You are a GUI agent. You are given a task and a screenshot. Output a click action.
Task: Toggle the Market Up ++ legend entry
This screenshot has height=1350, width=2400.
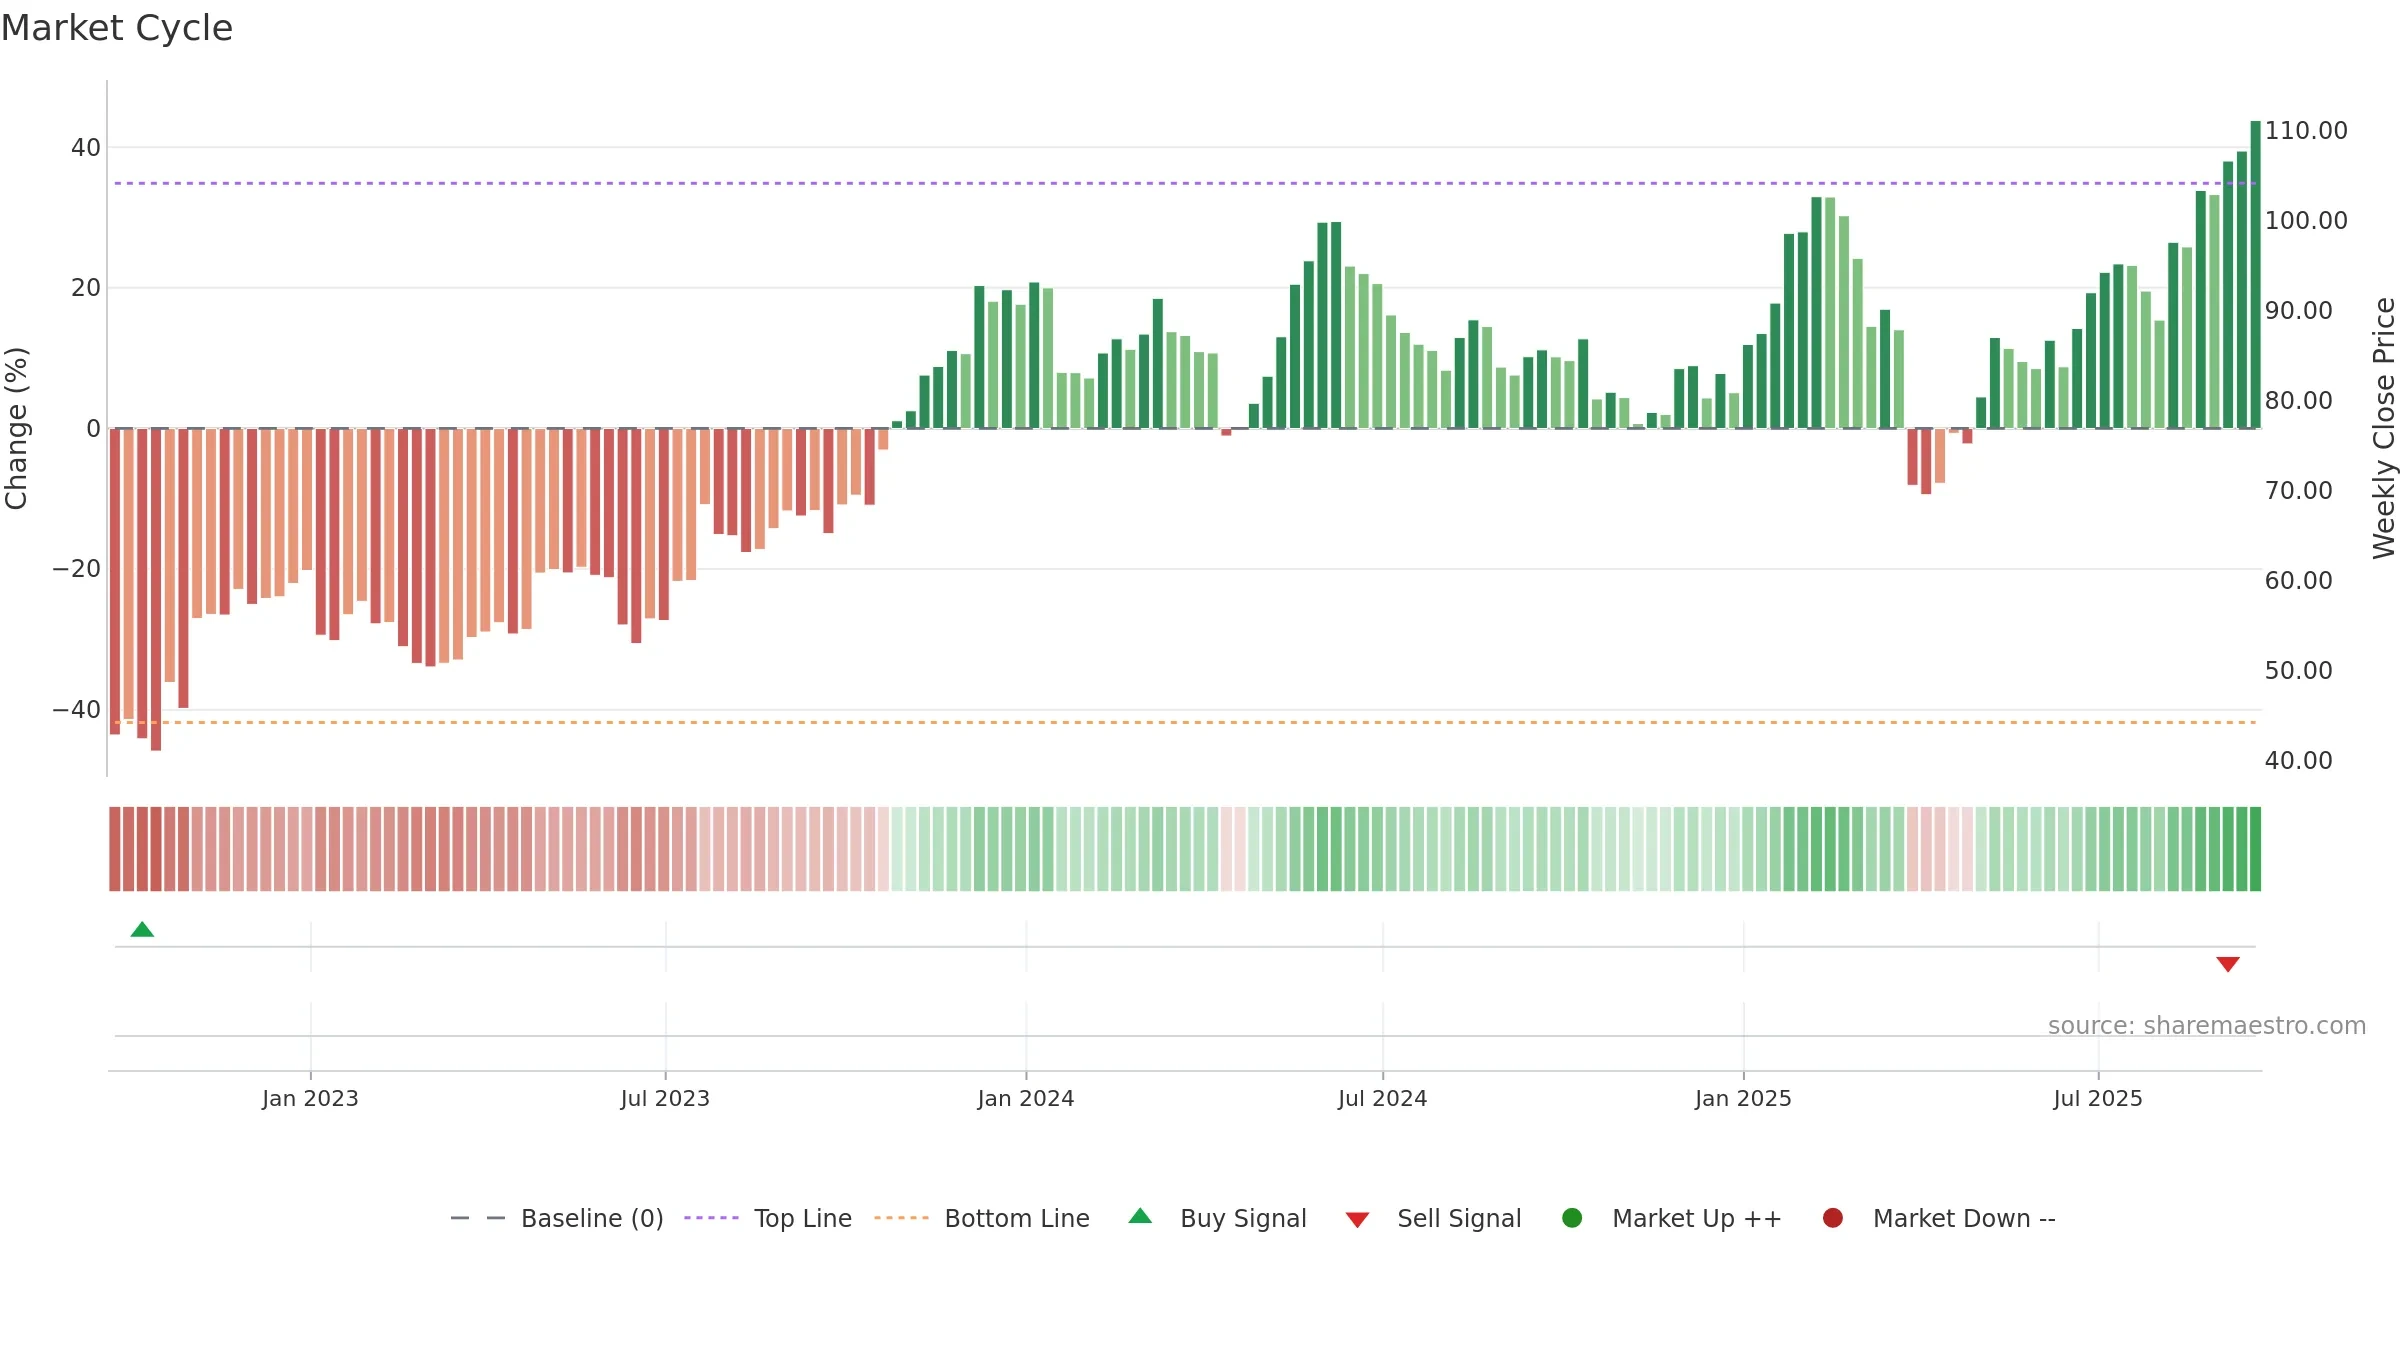[x=1671, y=1218]
